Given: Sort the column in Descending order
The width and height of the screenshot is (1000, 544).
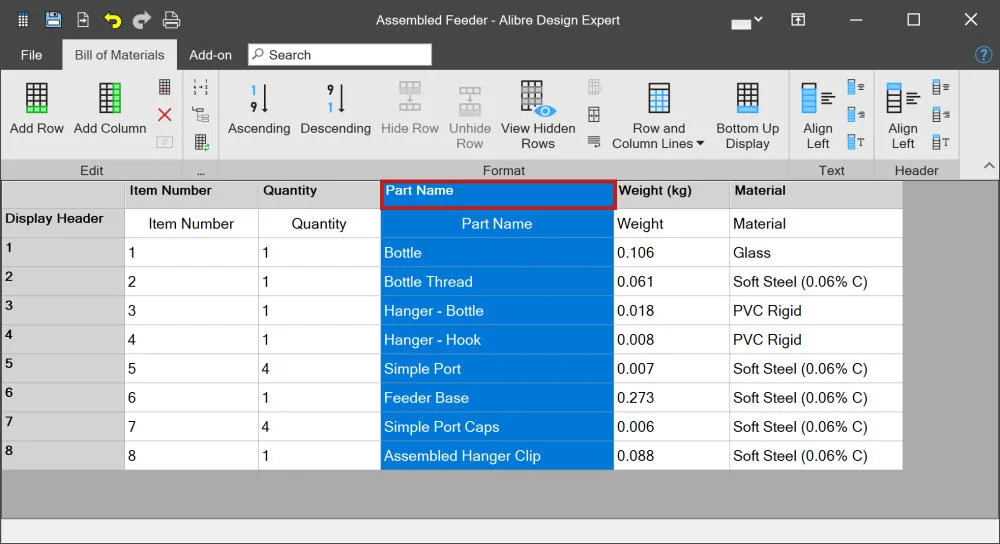Looking at the screenshot, I should (335, 108).
